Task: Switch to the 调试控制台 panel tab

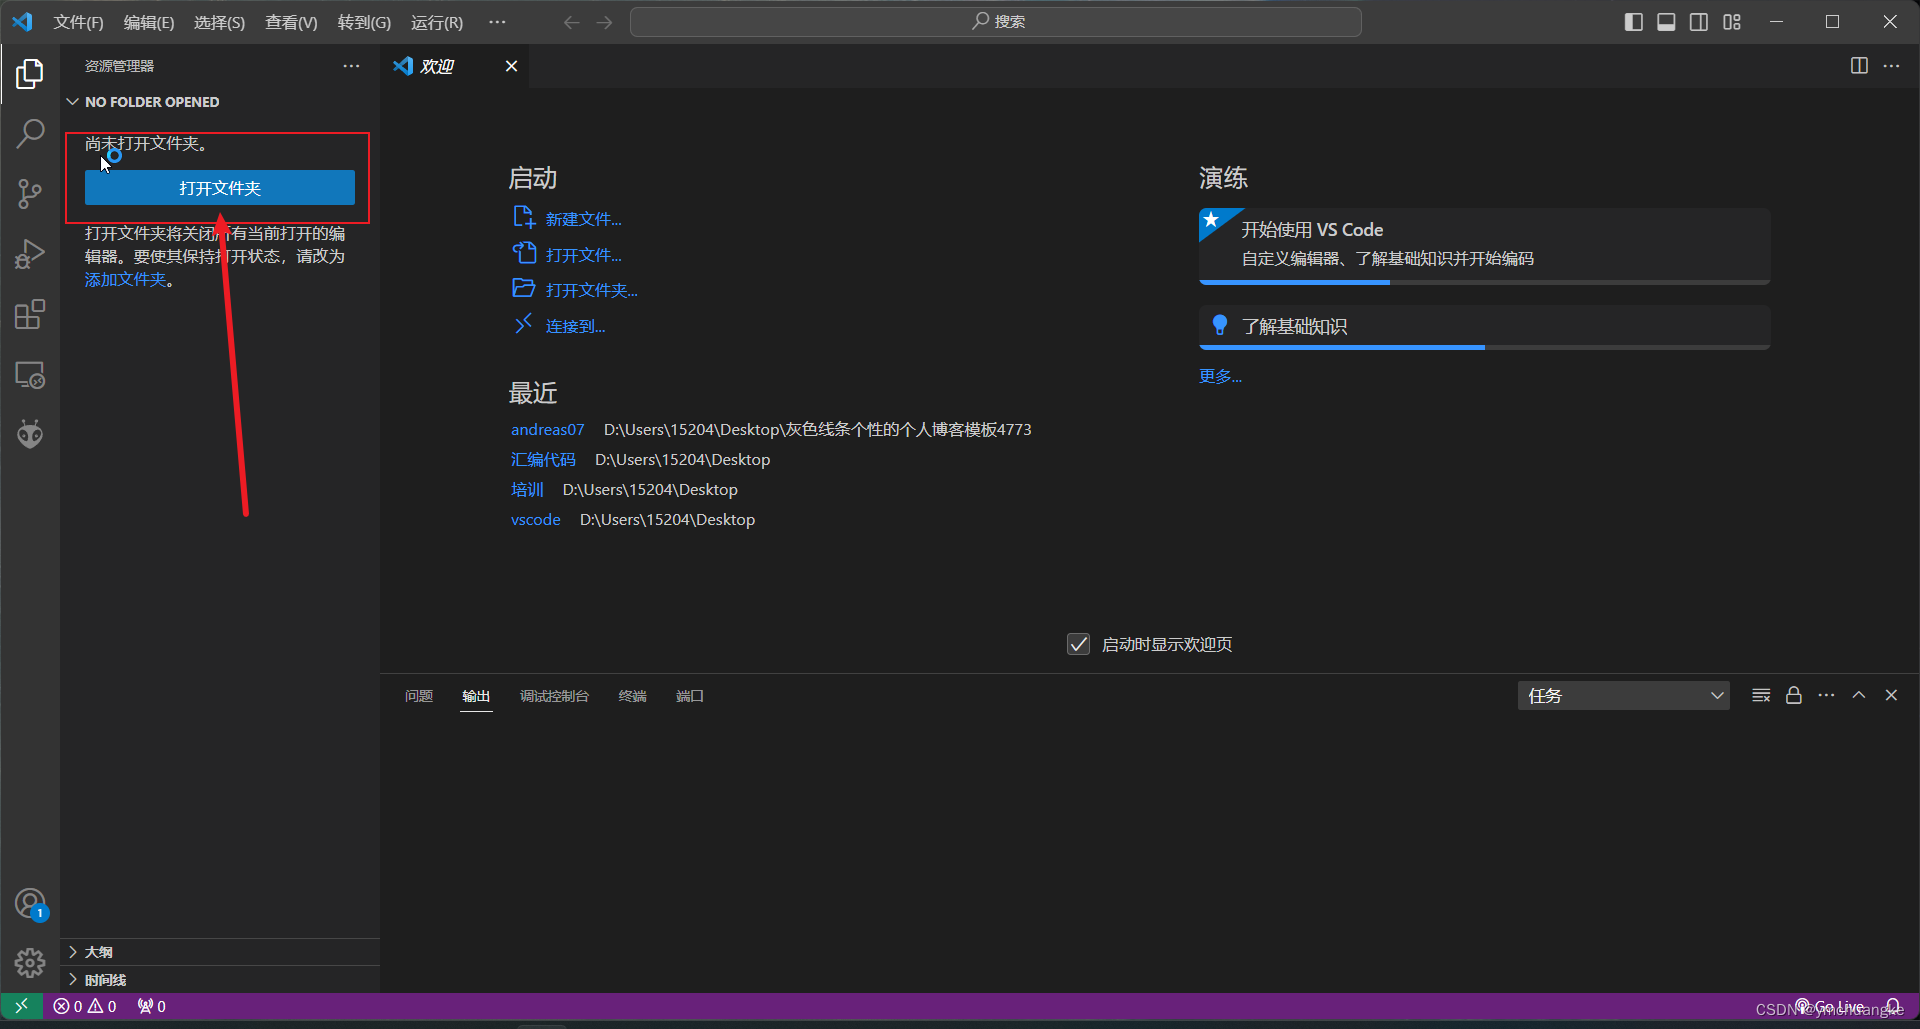Action: [x=554, y=696]
